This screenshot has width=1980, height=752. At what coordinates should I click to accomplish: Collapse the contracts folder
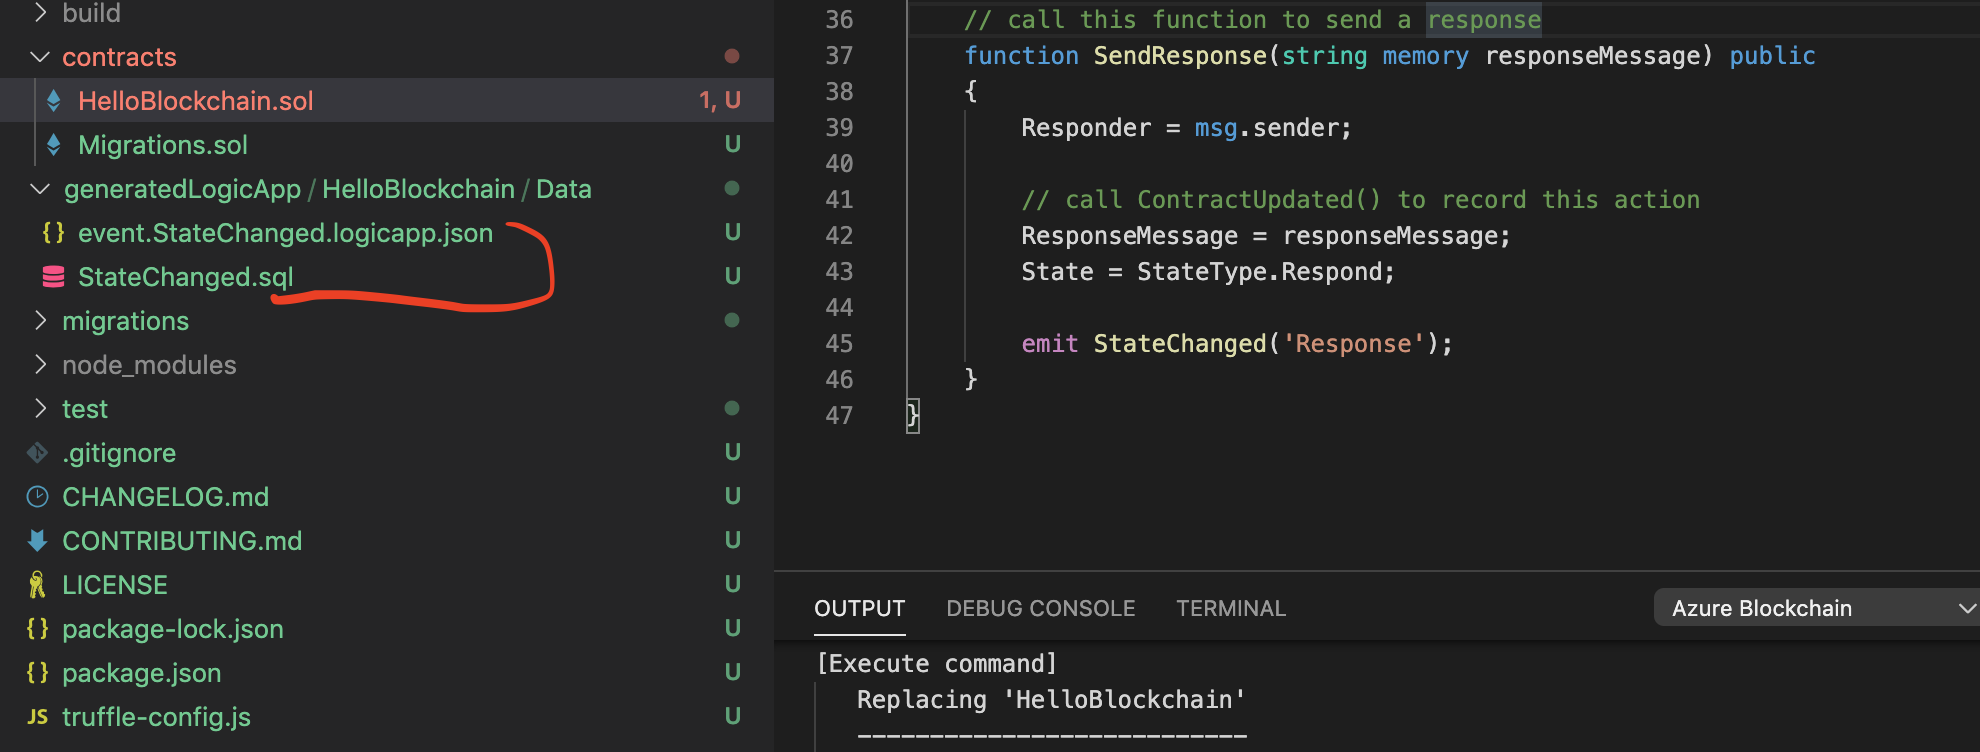click(40, 57)
